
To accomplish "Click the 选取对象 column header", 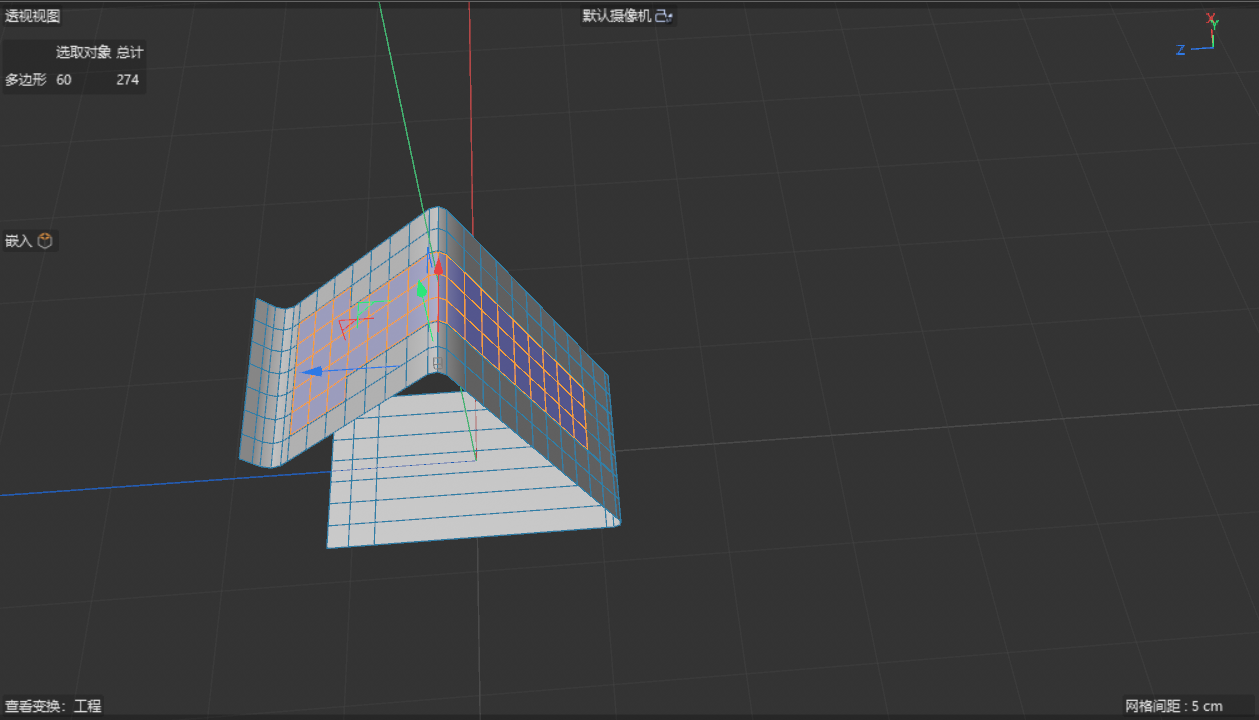I will pyautogui.click(x=83, y=52).
